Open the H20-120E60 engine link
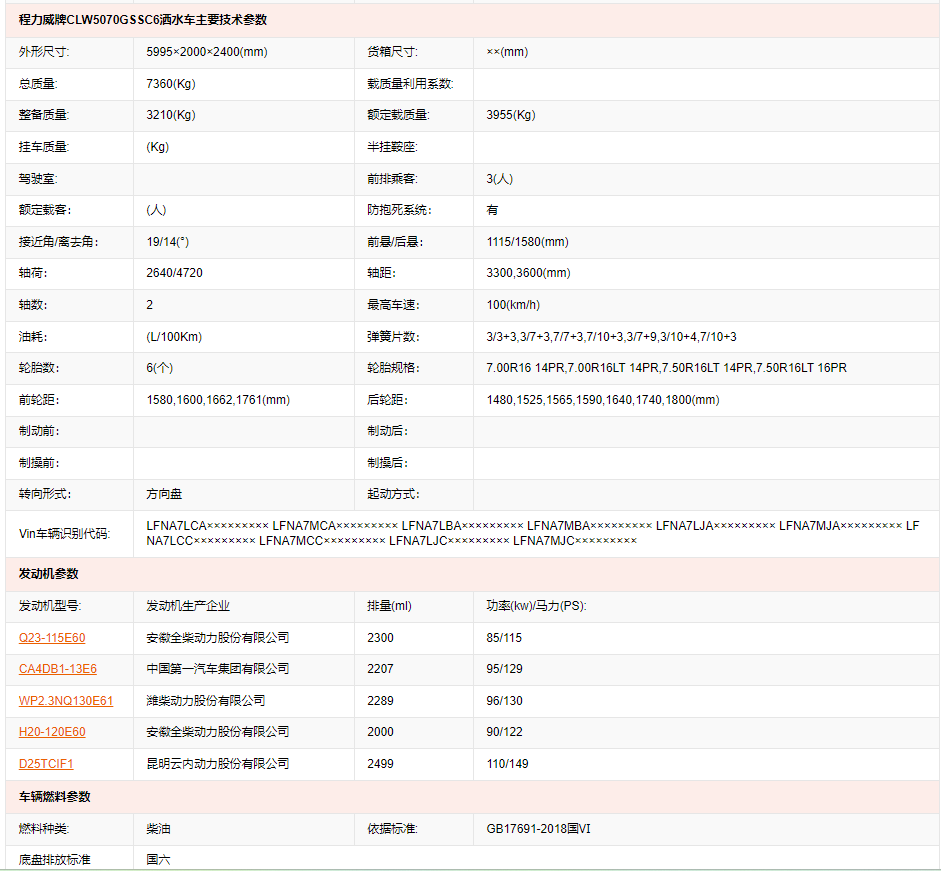The width and height of the screenshot is (941, 871). 52,732
